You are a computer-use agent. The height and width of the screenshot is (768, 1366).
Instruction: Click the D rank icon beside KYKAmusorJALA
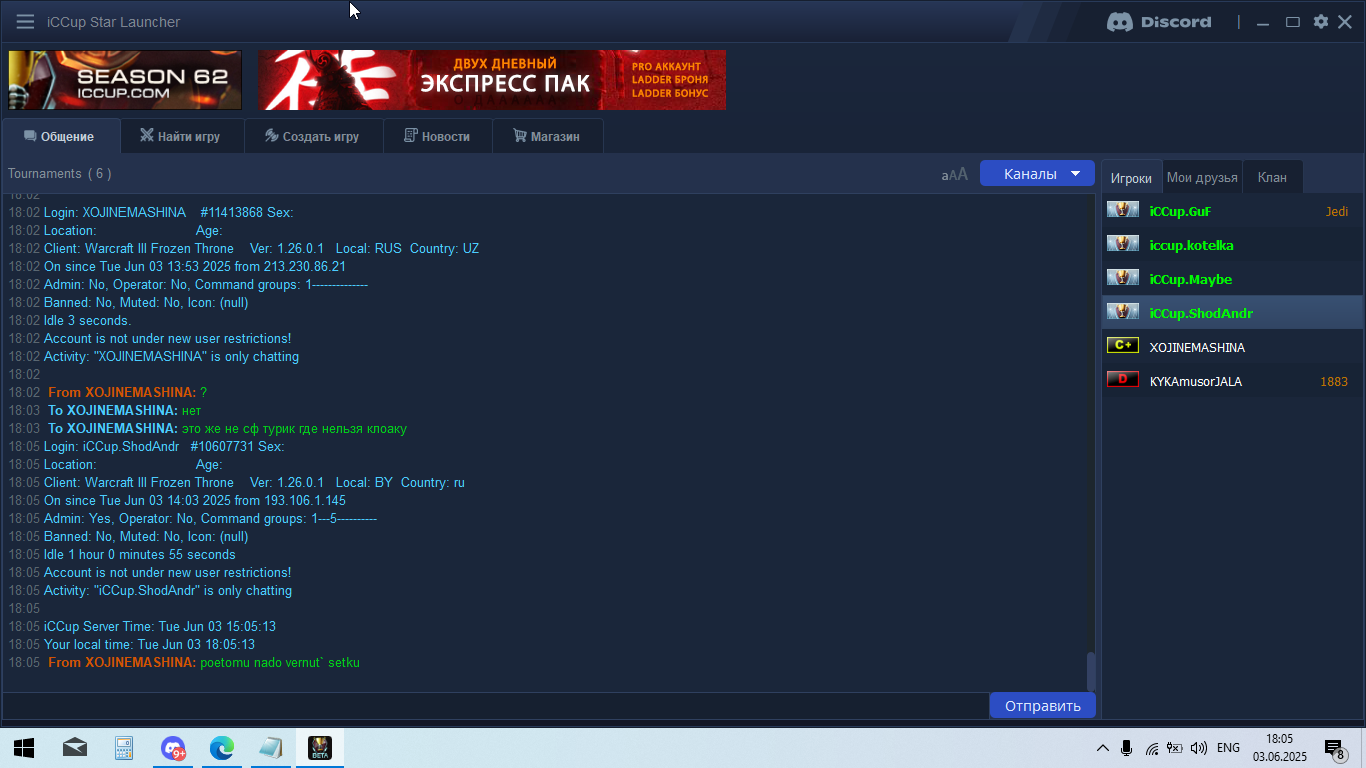pyautogui.click(x=1123, y=380)
